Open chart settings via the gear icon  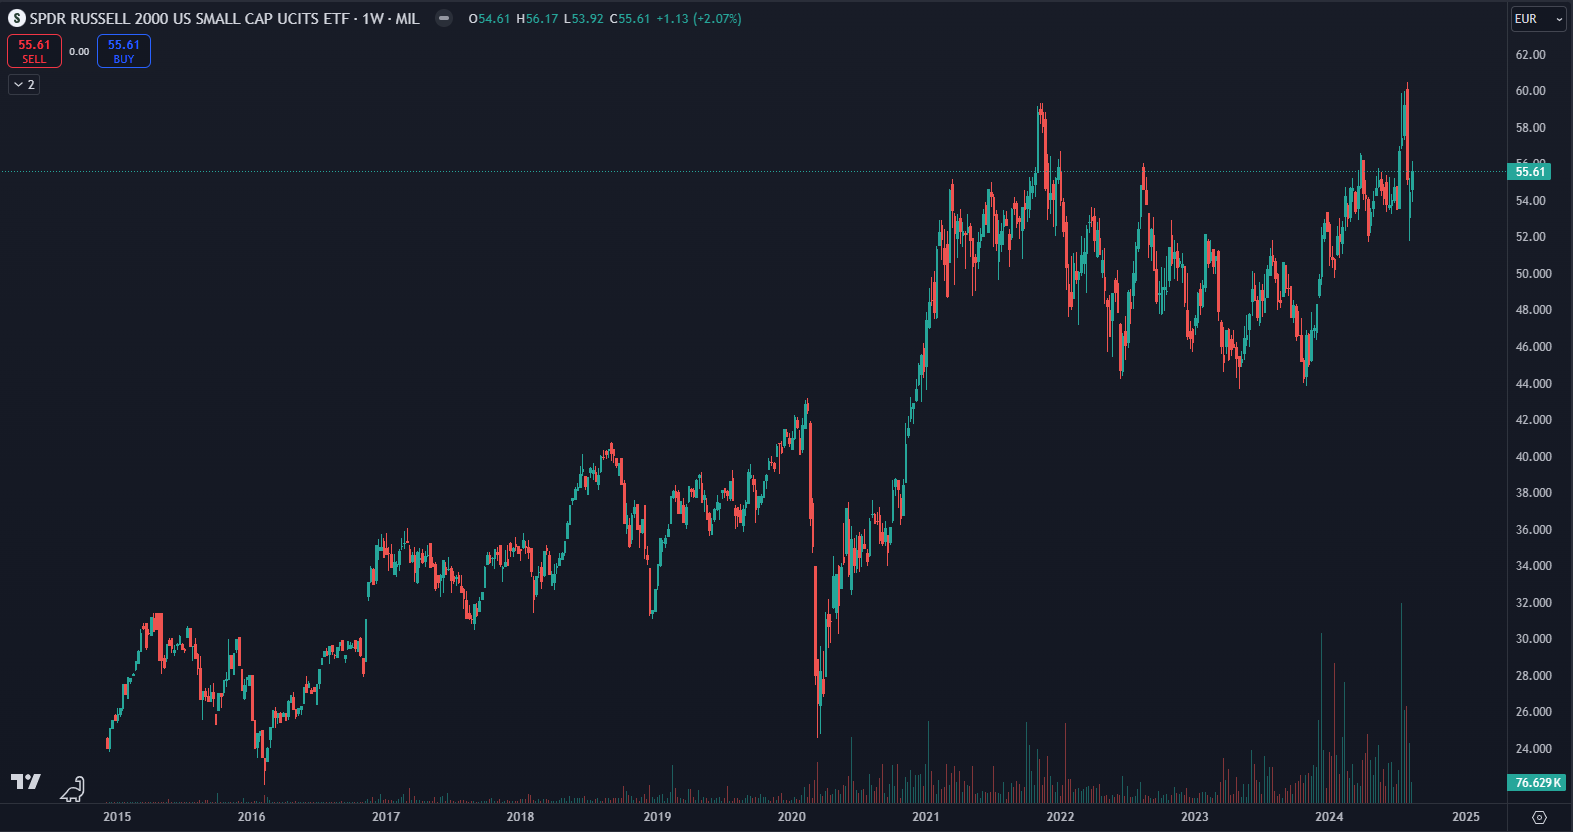point(1539,817)
